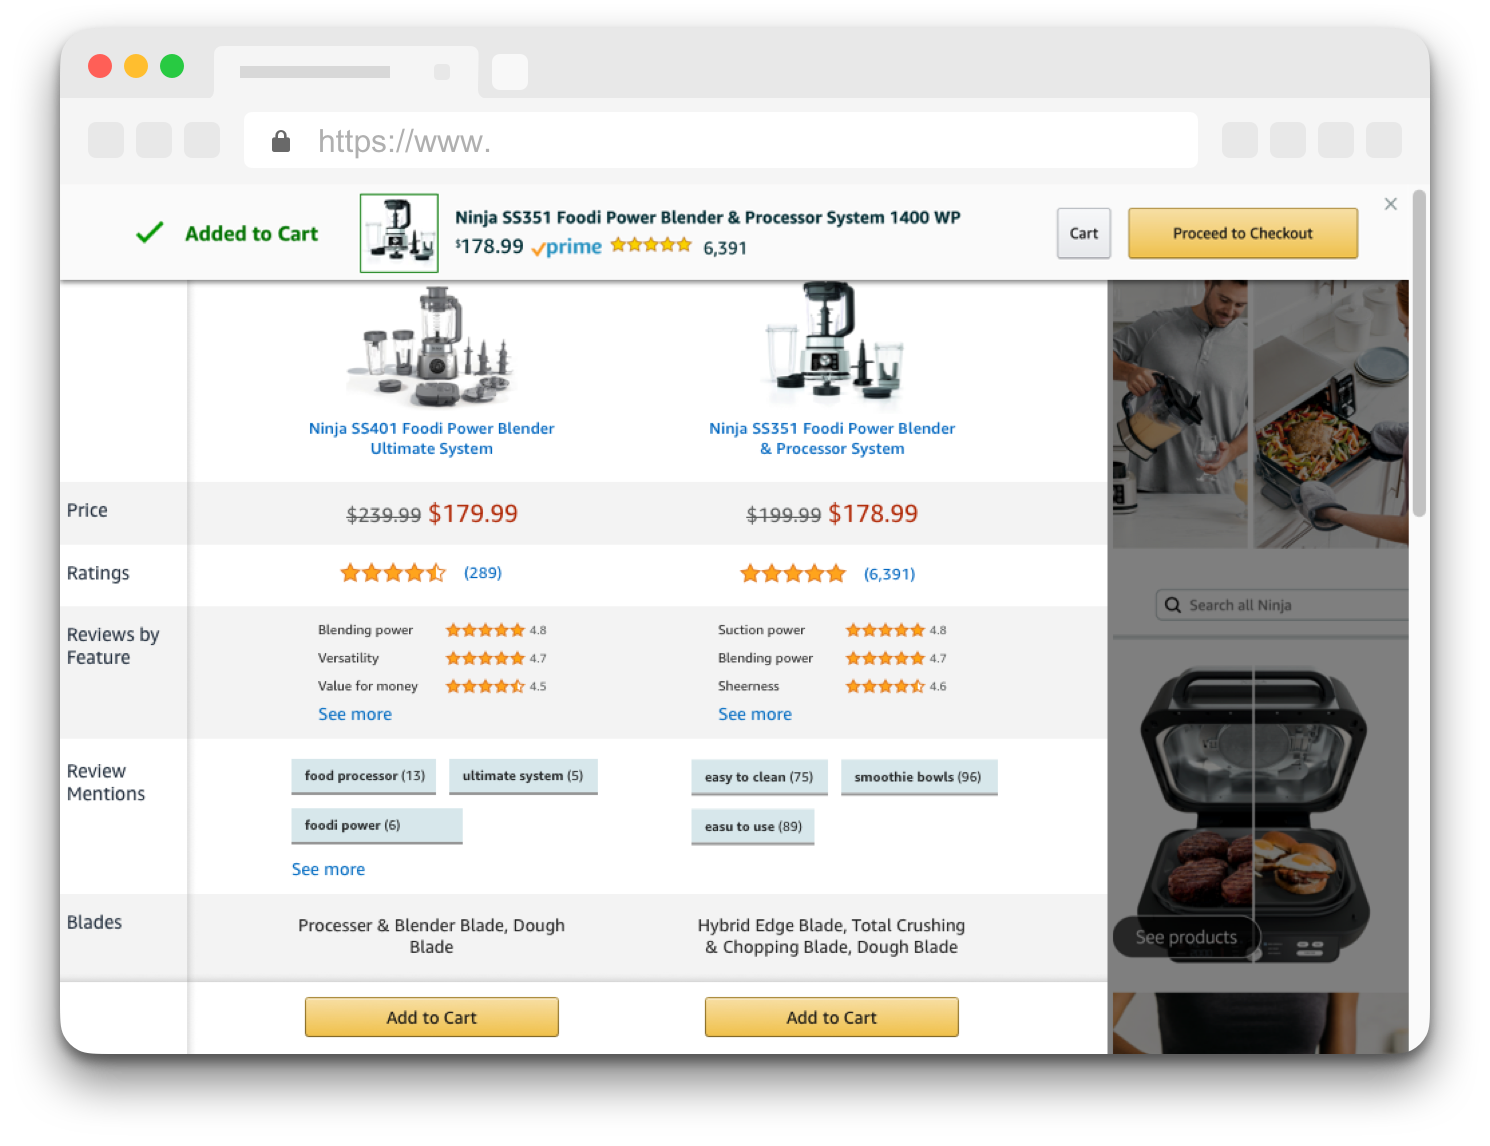Open the (289) reviews link
Viewport: 1490px width, 1146px height.
pyautogui.click(x=483, y=573)
